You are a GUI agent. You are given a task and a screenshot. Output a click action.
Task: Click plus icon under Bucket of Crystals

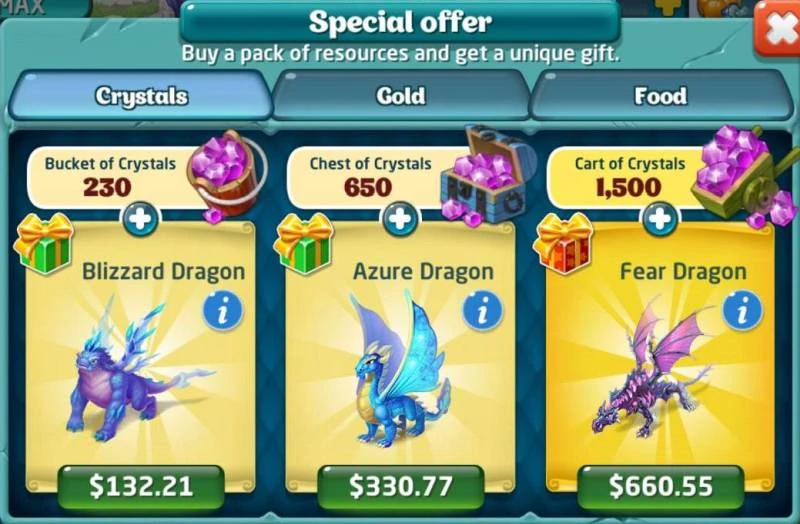[x=140, y=219]
